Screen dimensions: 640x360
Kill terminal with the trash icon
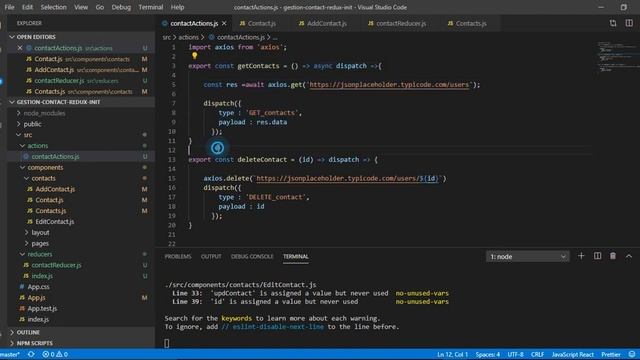pyautogui.click(x=613, y=256)
